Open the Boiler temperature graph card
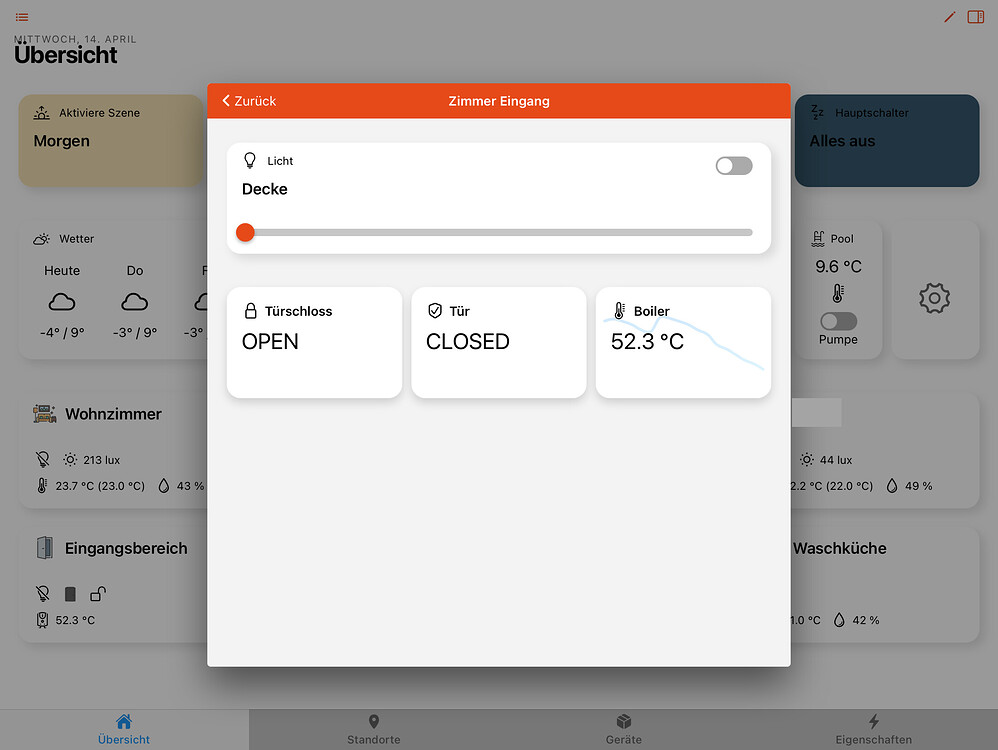 pos(683,342)
